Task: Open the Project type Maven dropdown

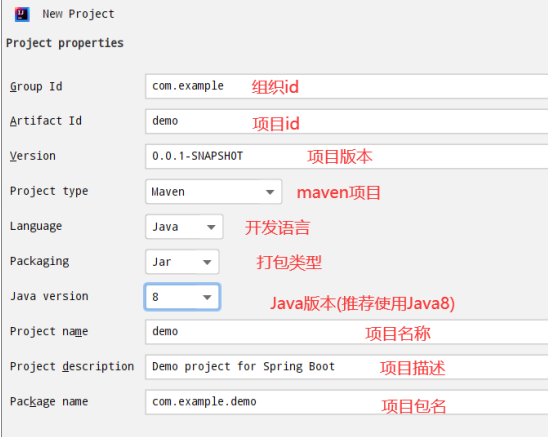Action: point(213,192)
